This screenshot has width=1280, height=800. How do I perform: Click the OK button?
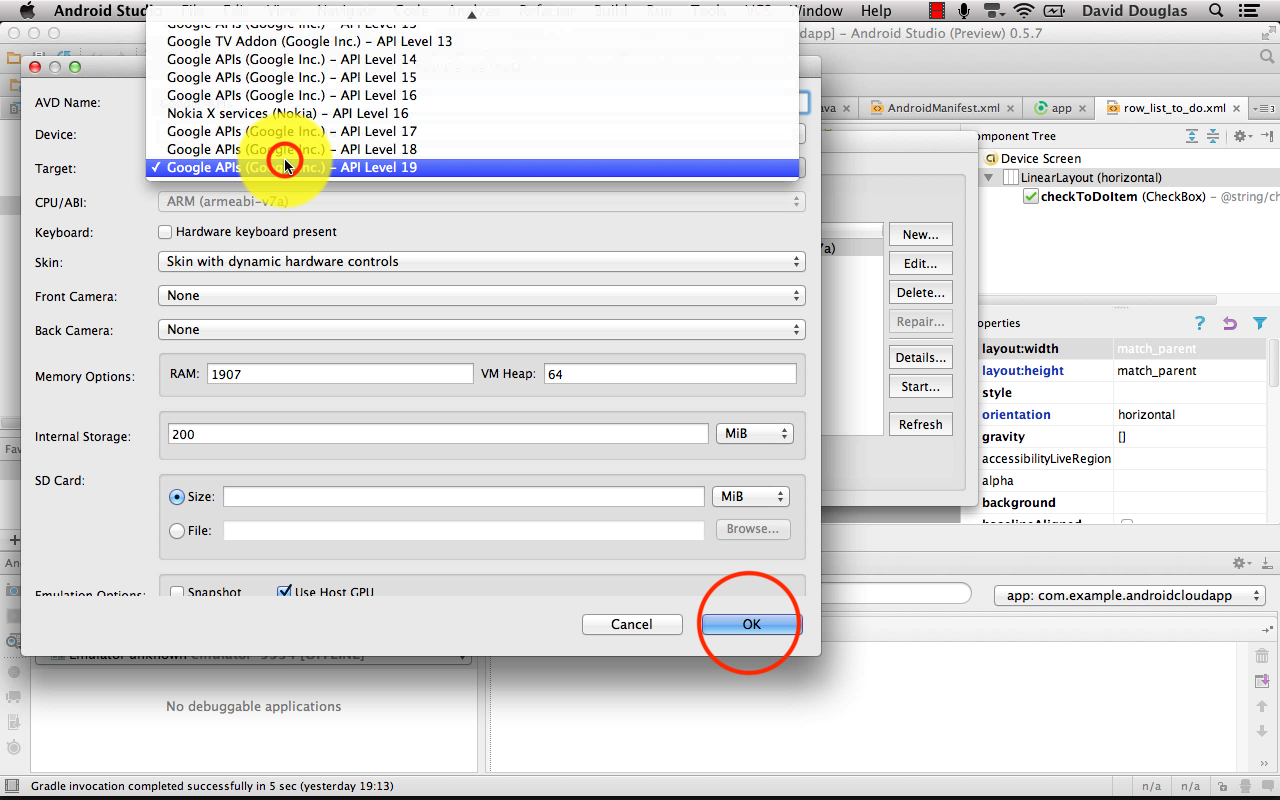coord(752,624)
